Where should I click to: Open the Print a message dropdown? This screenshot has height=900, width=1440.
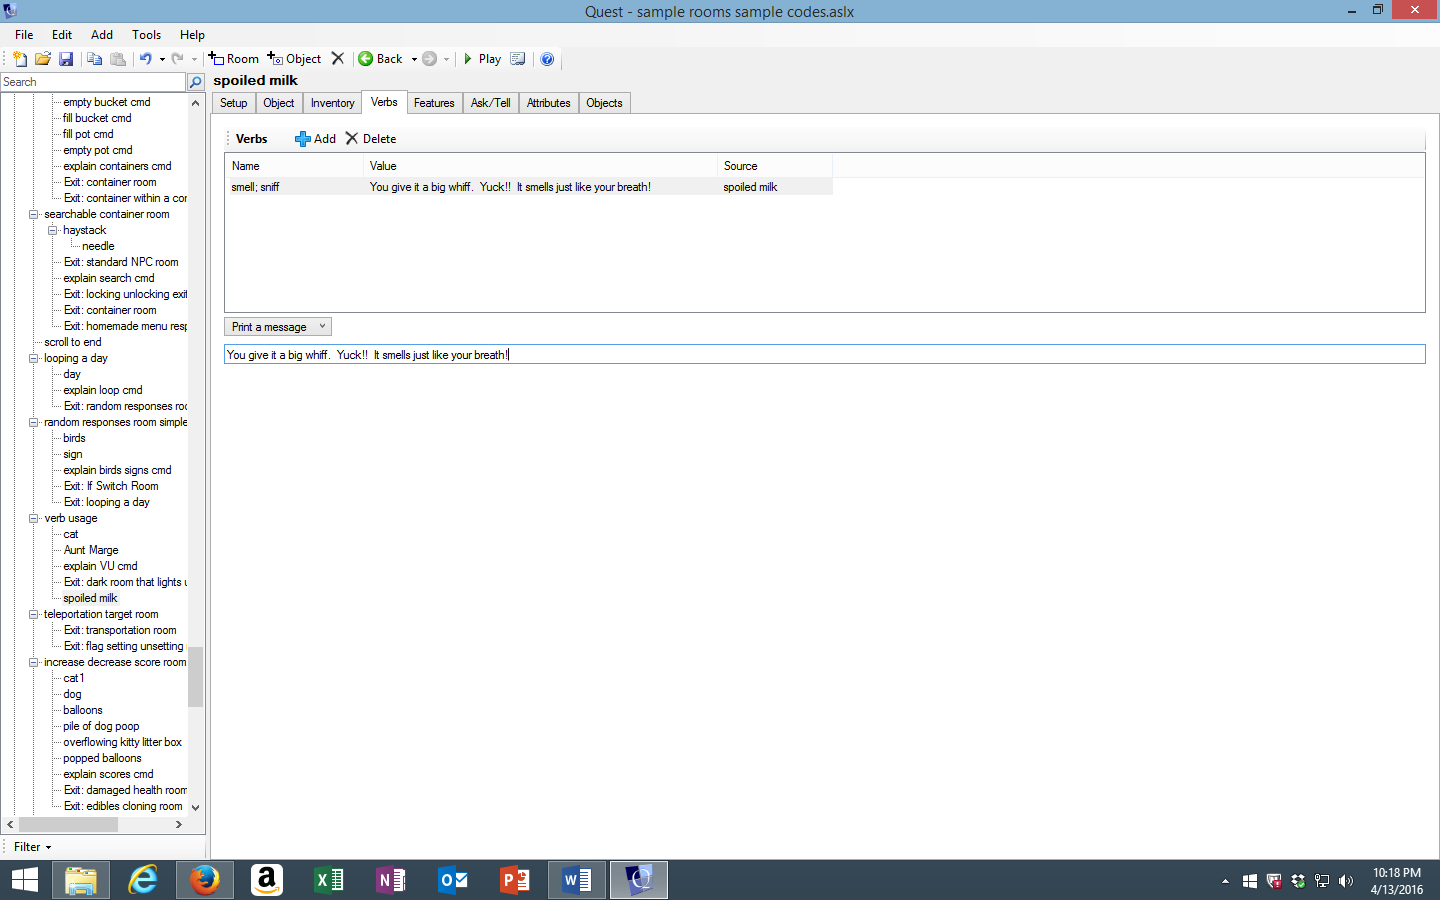tap(277, 326)
